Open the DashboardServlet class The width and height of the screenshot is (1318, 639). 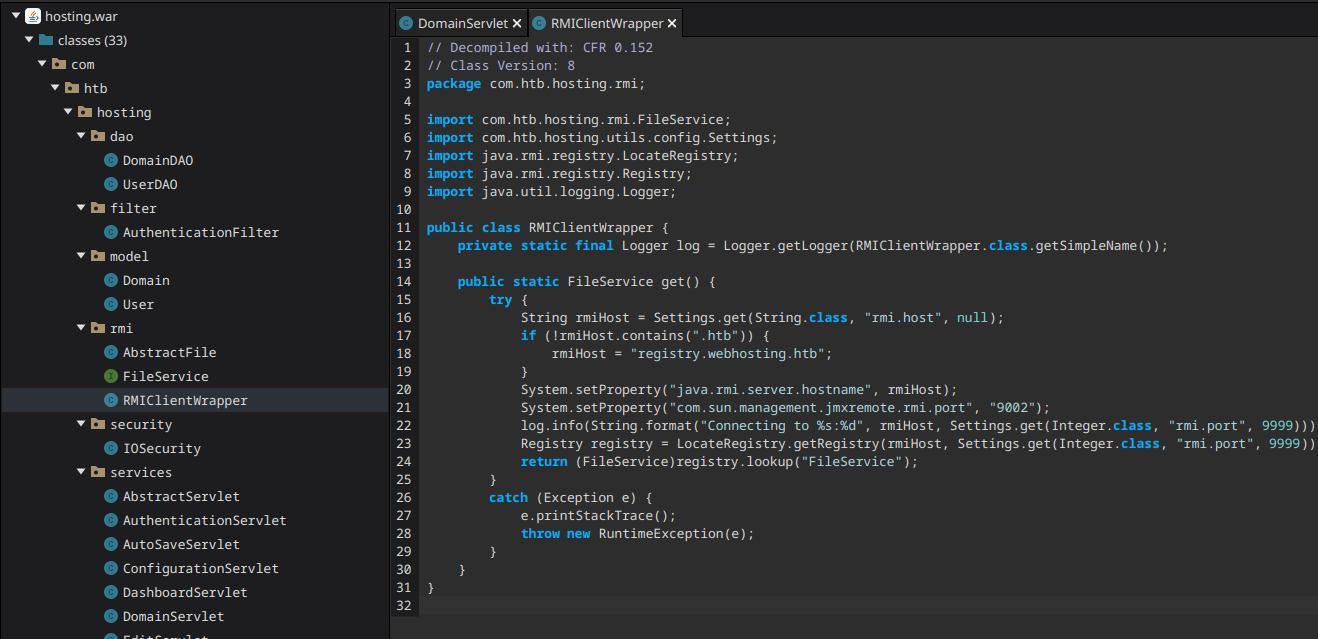185,592
